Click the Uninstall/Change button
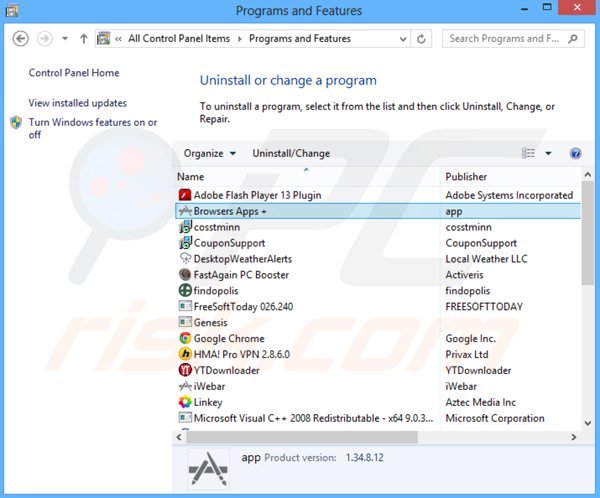 [x=291, y=153]
